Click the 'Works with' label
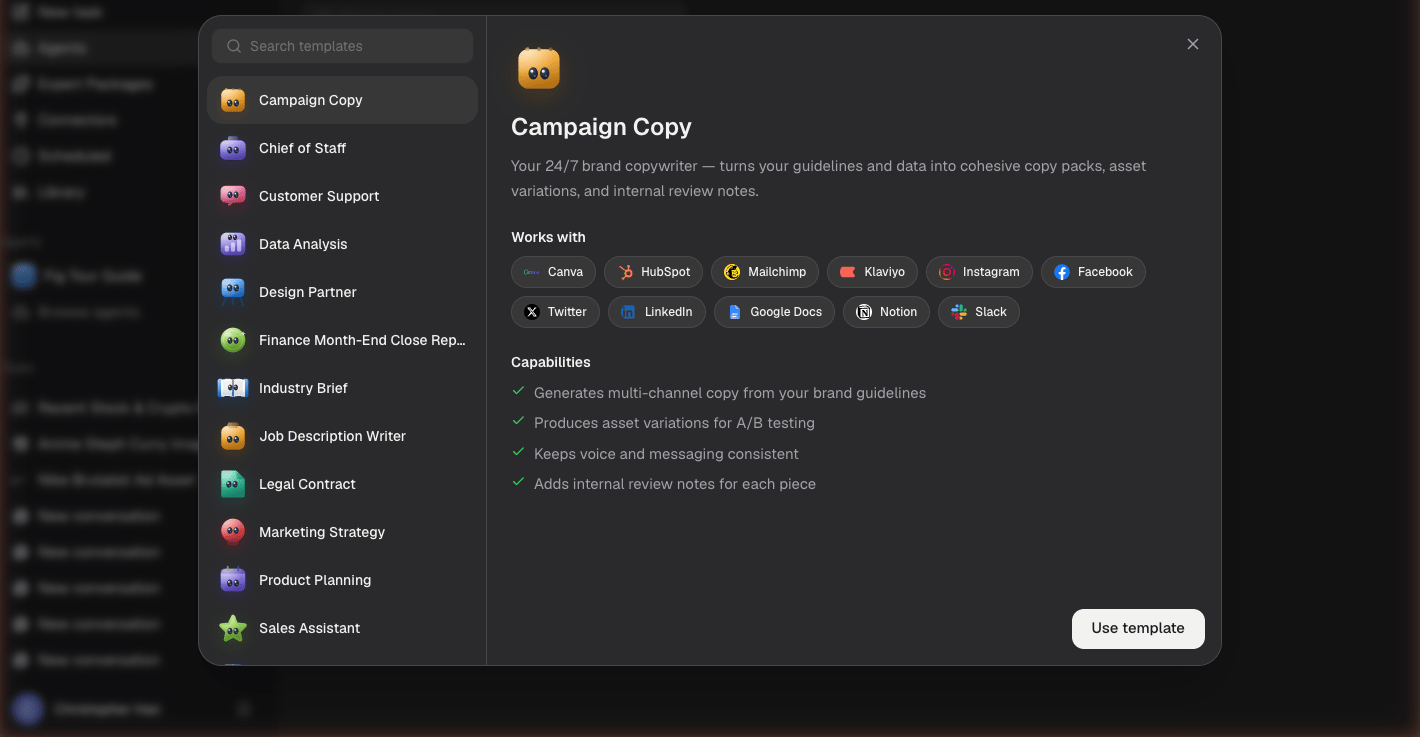The image size is (1420, 737). tap(548, 237)
